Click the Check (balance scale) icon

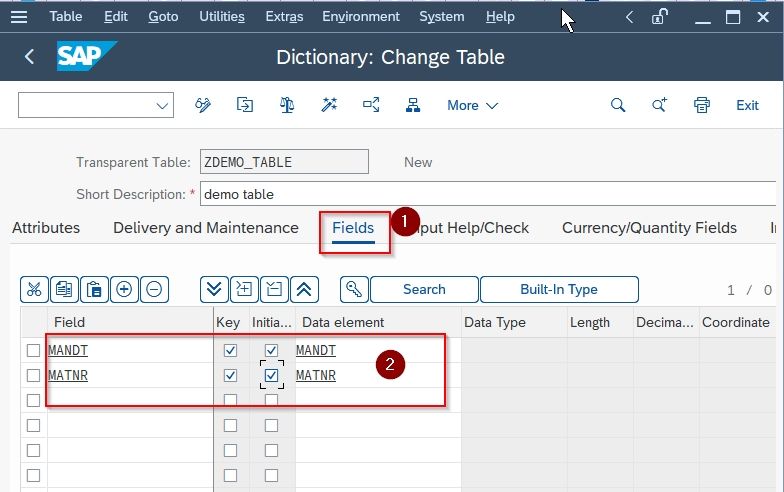tap(286, 105)
